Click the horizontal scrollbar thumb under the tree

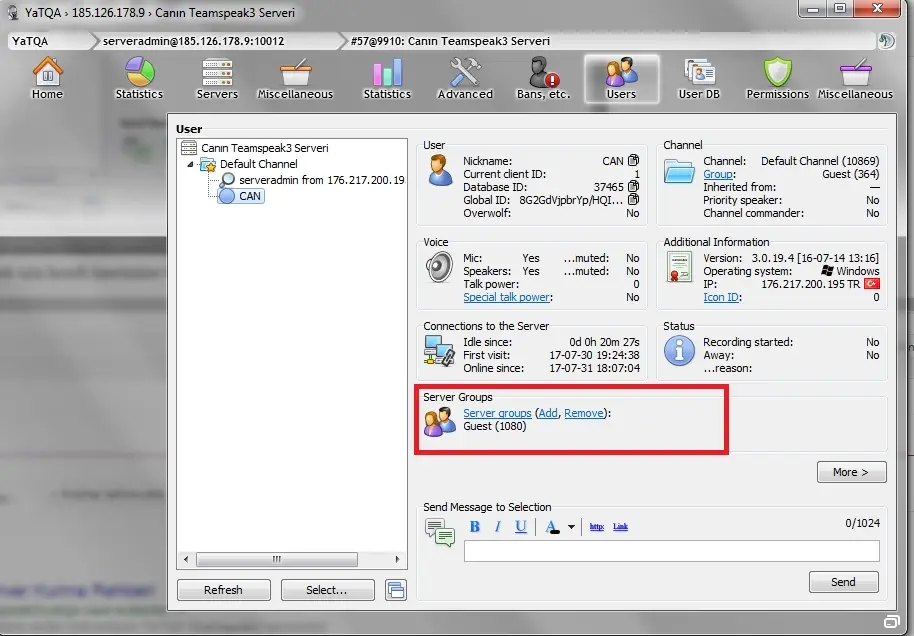pyautogui.click(x=277, y=560)
